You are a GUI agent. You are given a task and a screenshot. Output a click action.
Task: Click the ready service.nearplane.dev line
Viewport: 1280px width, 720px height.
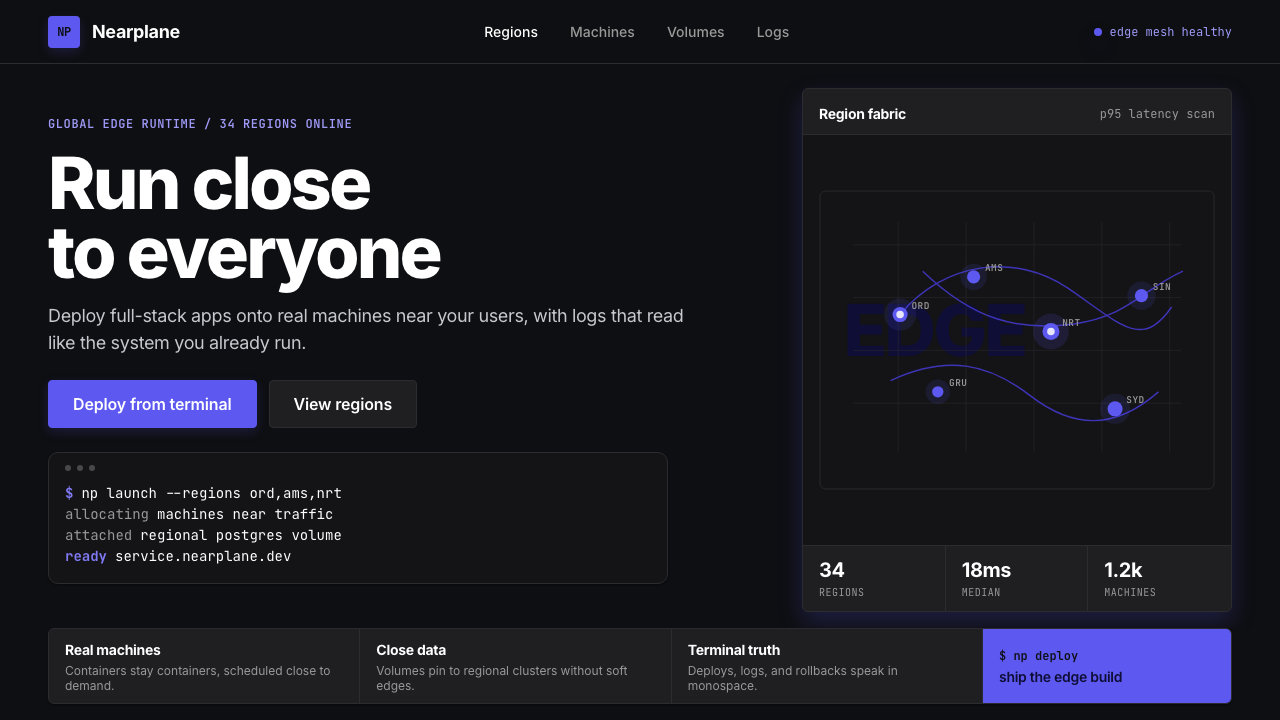(178, 556)
